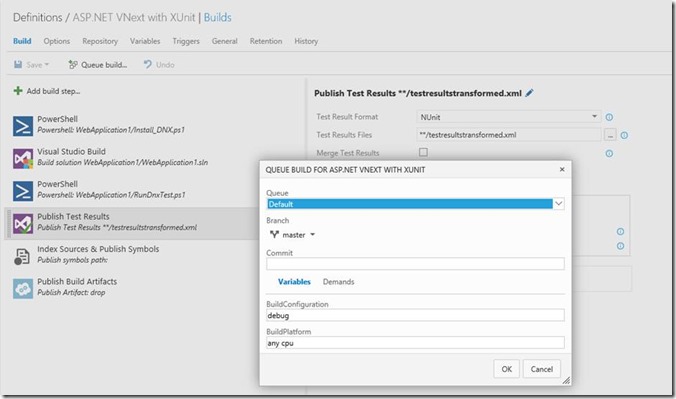
Task: Click the lower info icon right of the dialog
Action: tap(620, 246)
